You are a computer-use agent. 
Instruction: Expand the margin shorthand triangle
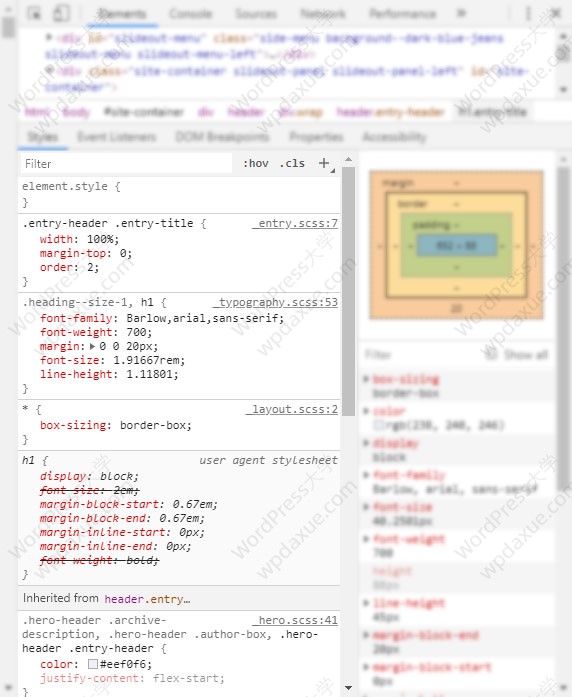(92, 346)
